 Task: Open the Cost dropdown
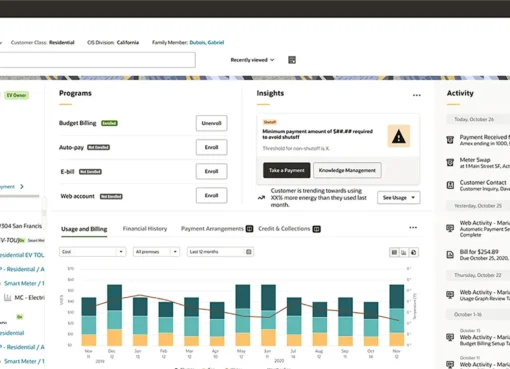point(92,252)
